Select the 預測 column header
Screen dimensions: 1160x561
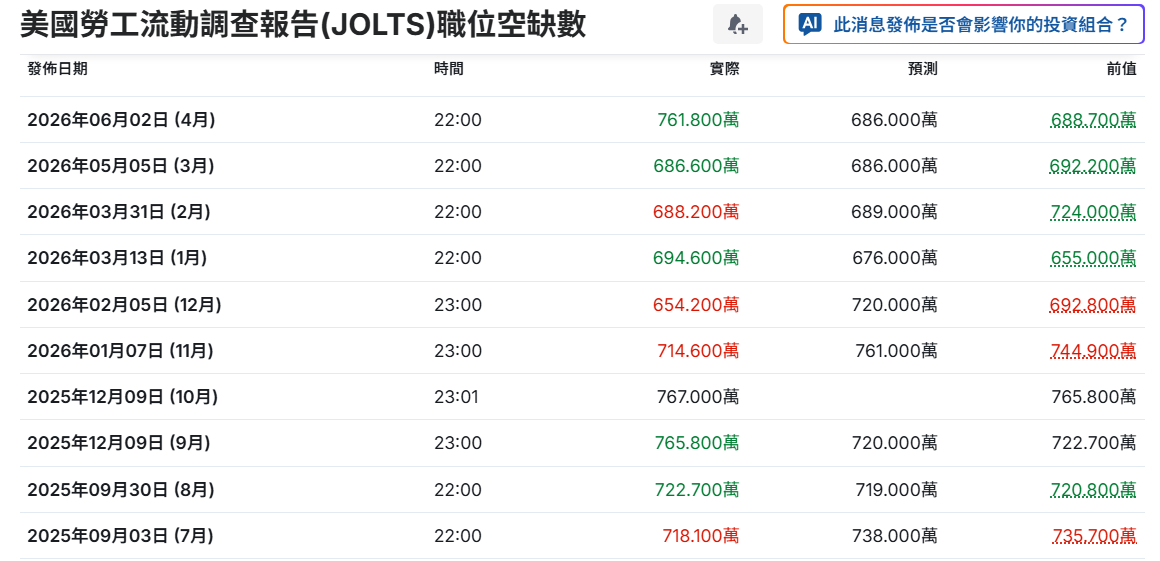[x=923, y=69]
